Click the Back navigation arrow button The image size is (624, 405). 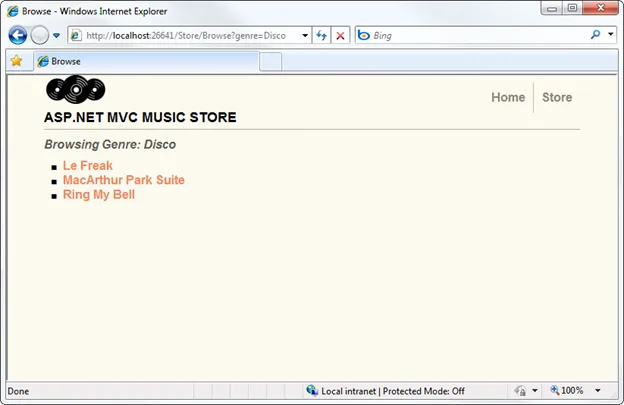[x=18, y=35]
